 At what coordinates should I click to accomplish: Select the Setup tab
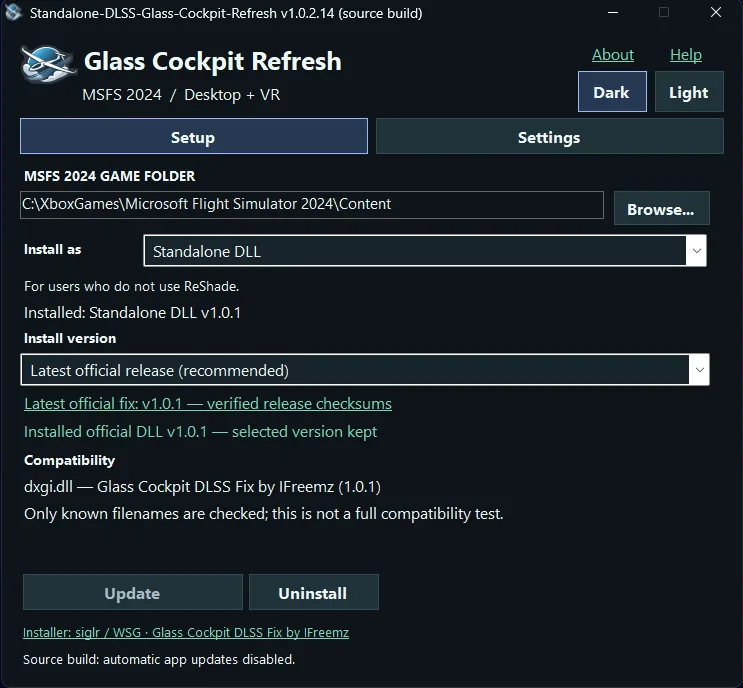tap(193, 137)
